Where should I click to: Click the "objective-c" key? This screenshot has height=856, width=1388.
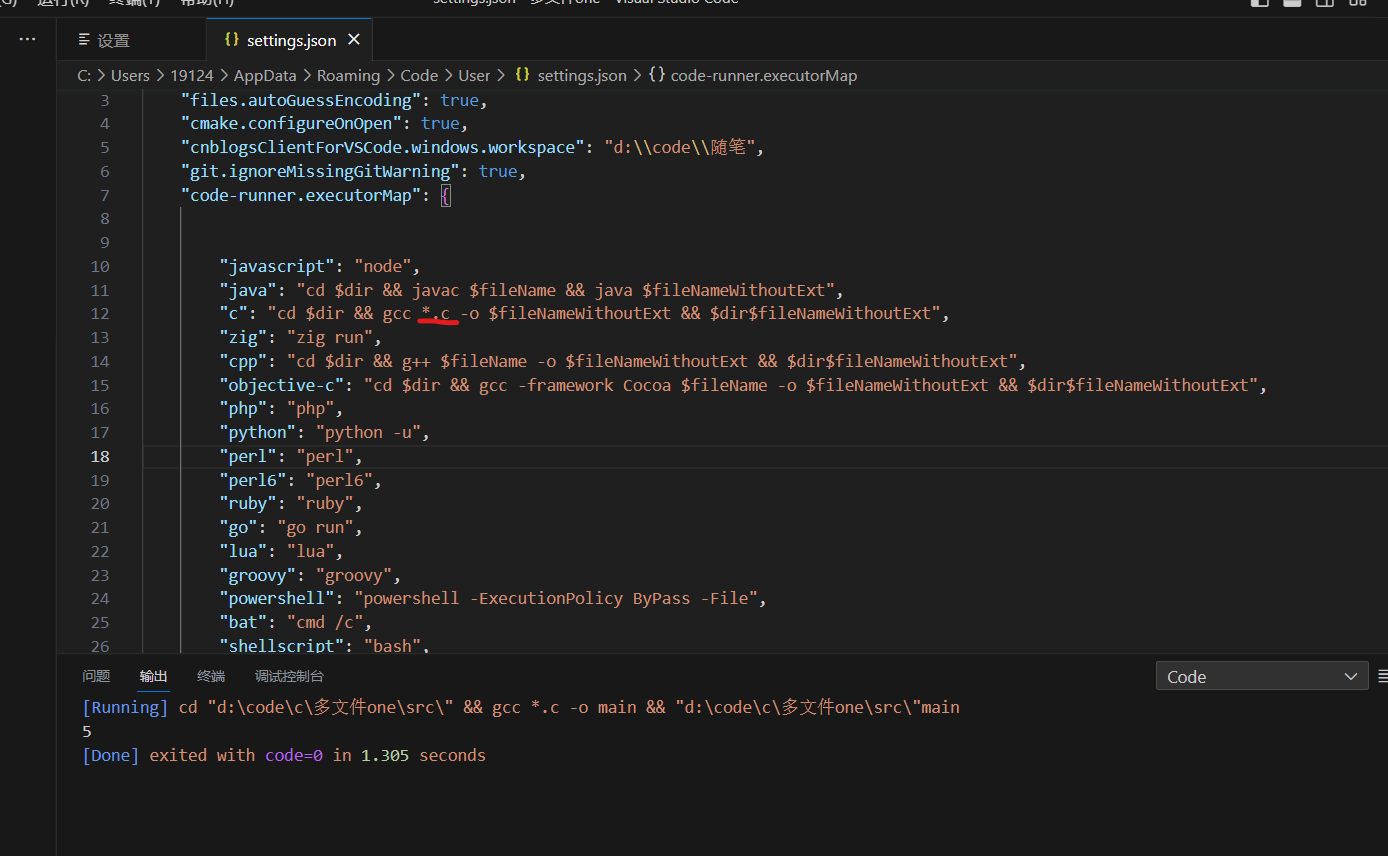pos(282,385)
